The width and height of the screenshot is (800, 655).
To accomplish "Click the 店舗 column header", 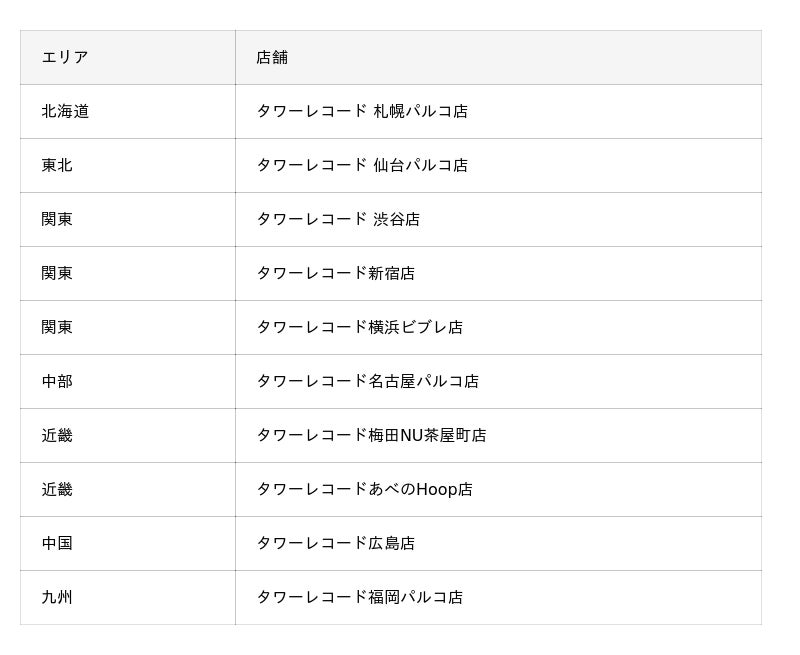I will [272, 57].
